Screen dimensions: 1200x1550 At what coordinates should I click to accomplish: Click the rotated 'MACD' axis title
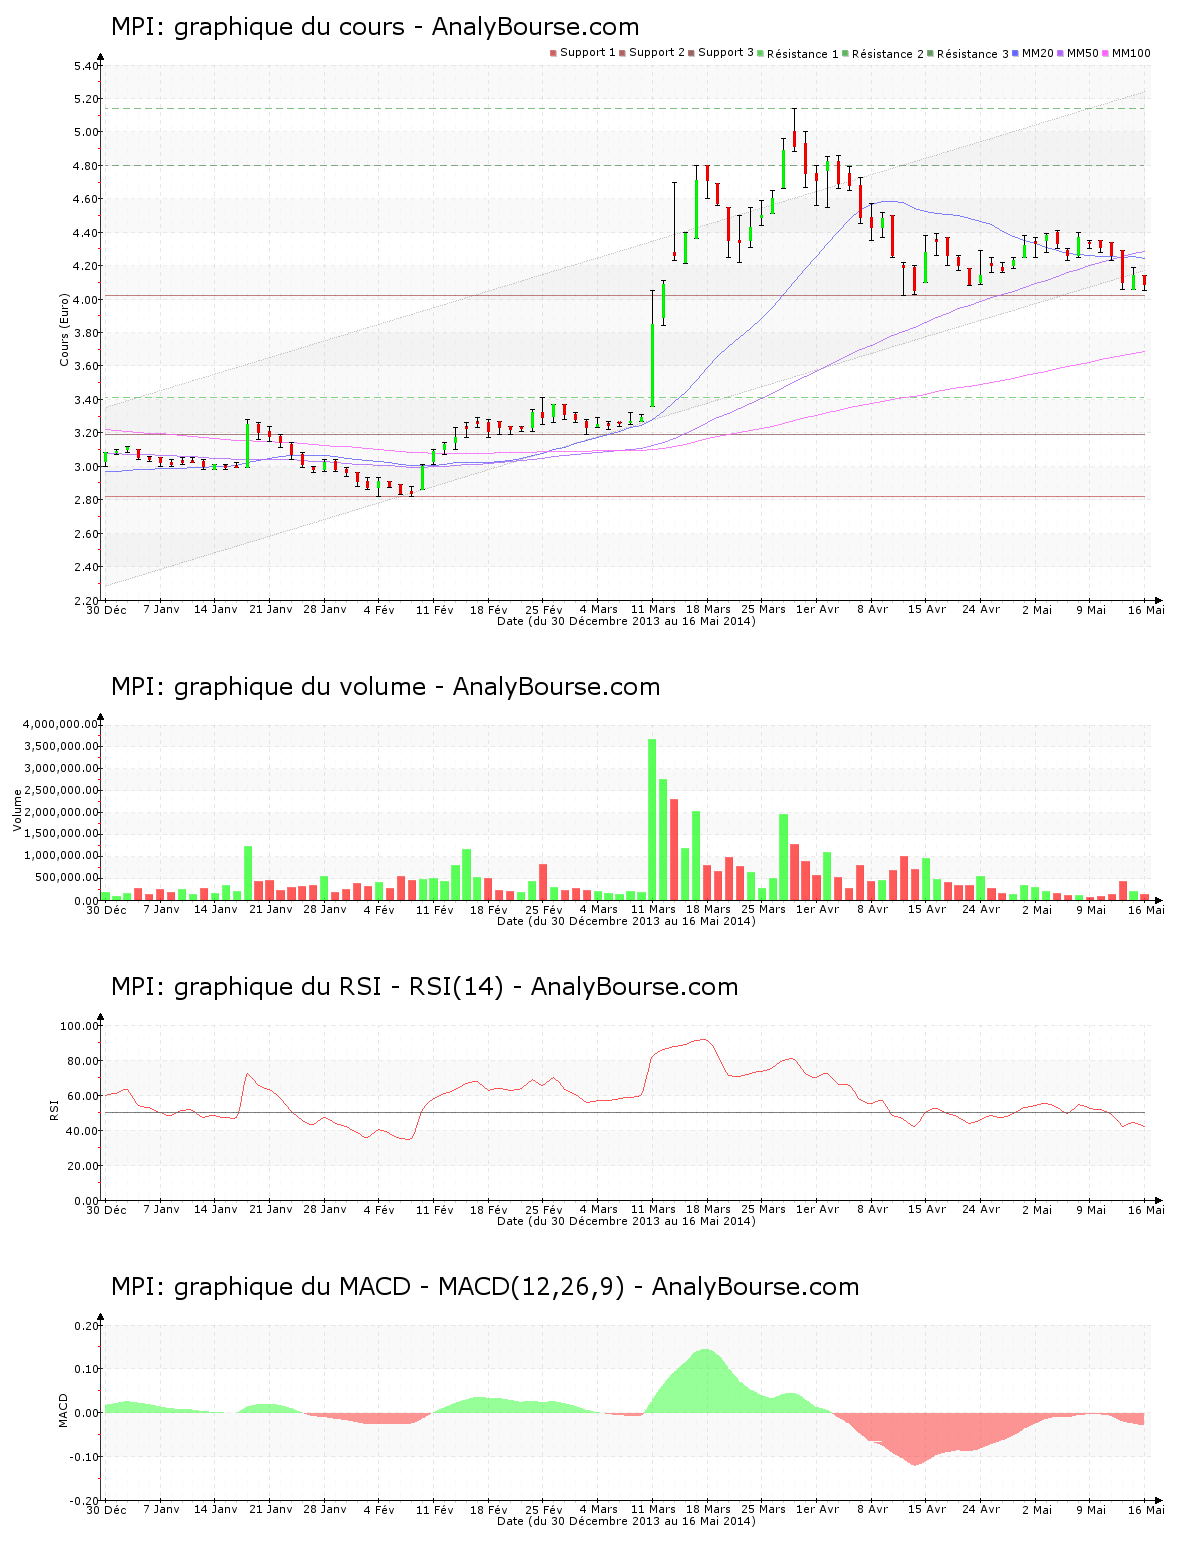point(64,1410)
